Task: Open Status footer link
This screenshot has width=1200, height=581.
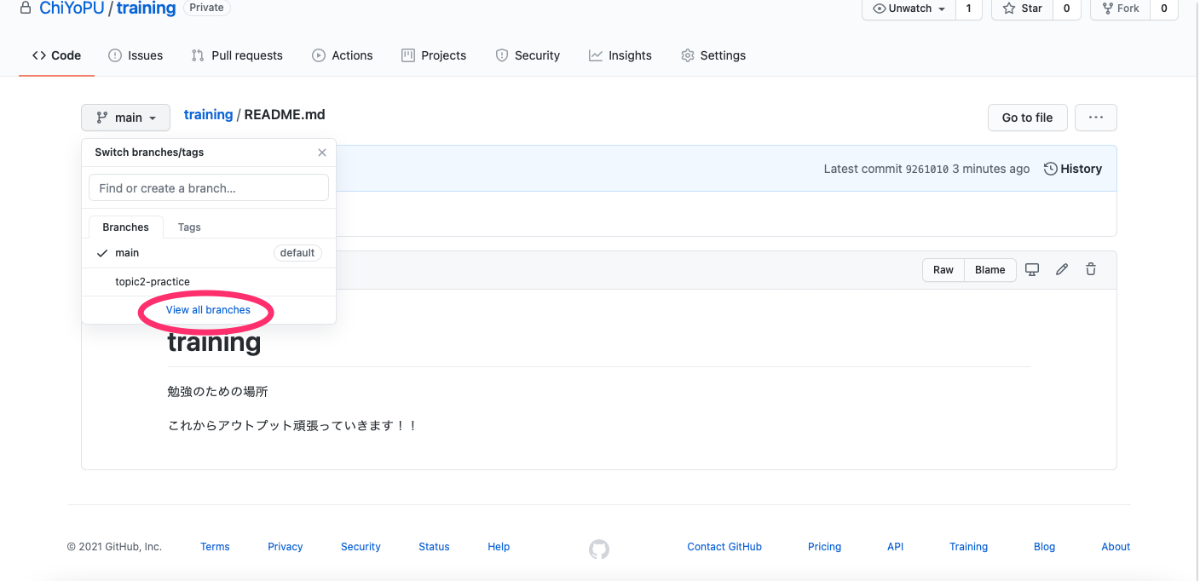Action: tap(434, 547)
